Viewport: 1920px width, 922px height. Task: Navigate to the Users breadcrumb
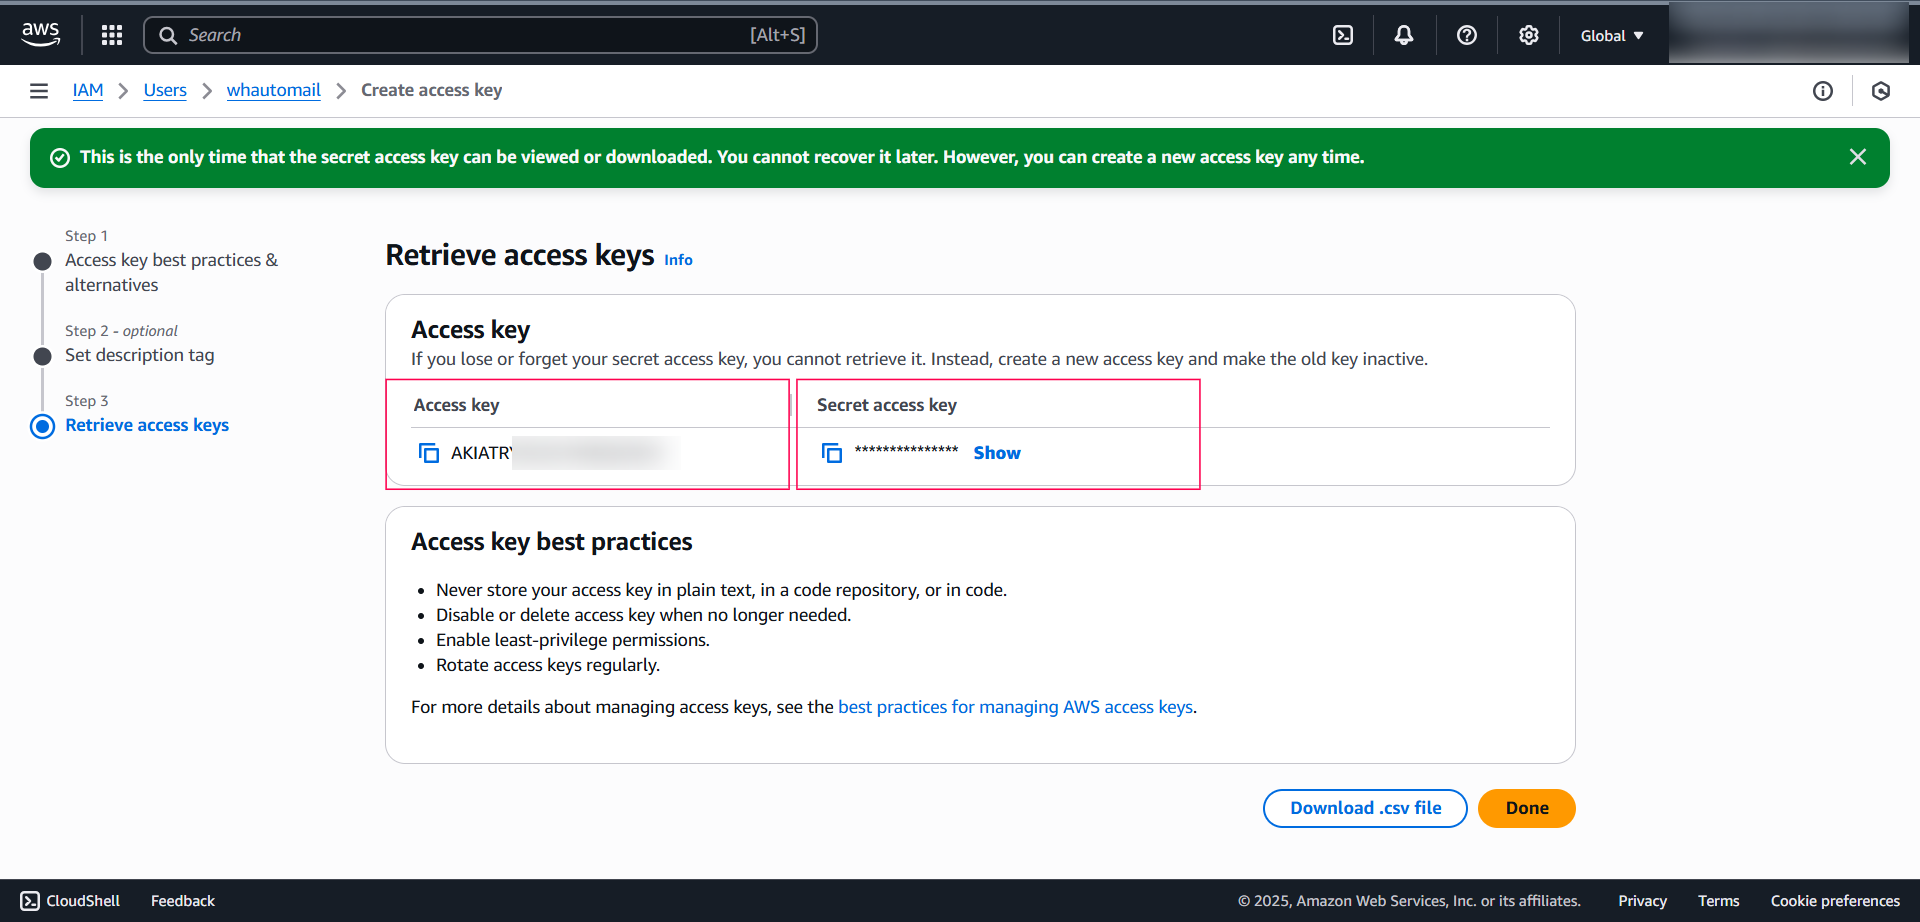(x=164, y=90)
